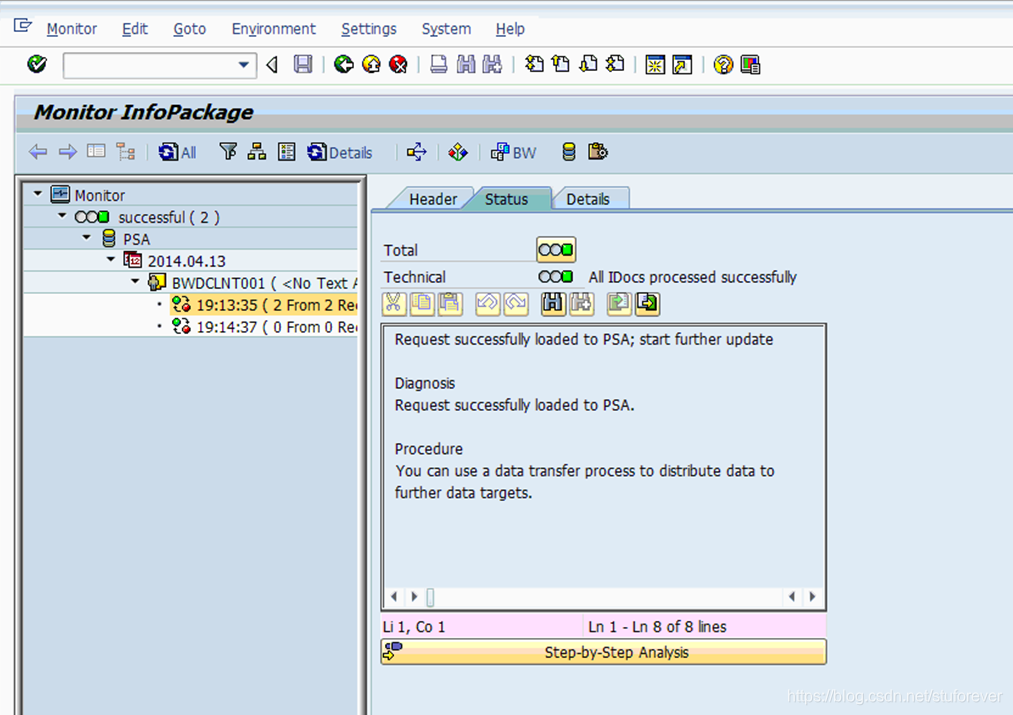Viewport: 1013px width, 715px height.
Task: Click the right scroll arrow at editor bottom-right
Action: tap(813, 597)
